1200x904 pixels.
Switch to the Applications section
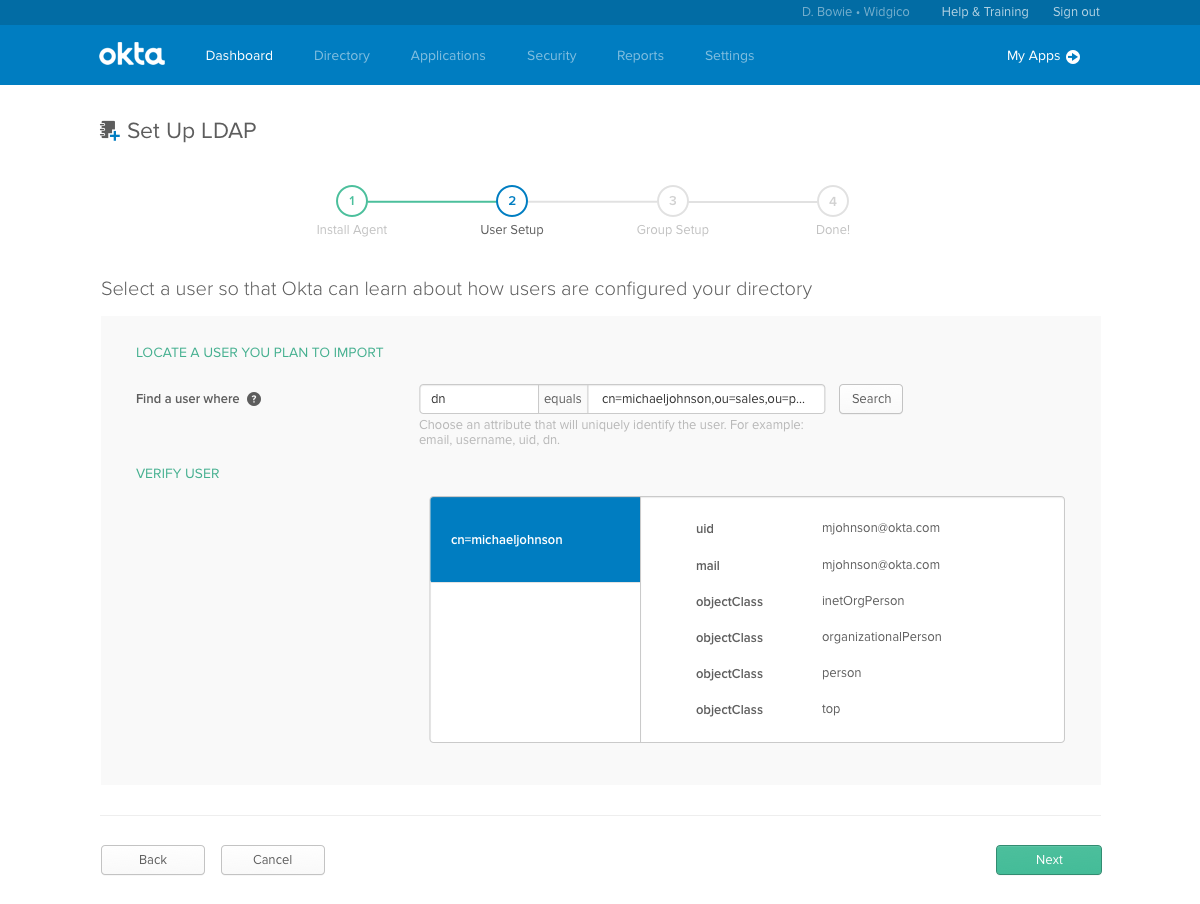[447, 55]
